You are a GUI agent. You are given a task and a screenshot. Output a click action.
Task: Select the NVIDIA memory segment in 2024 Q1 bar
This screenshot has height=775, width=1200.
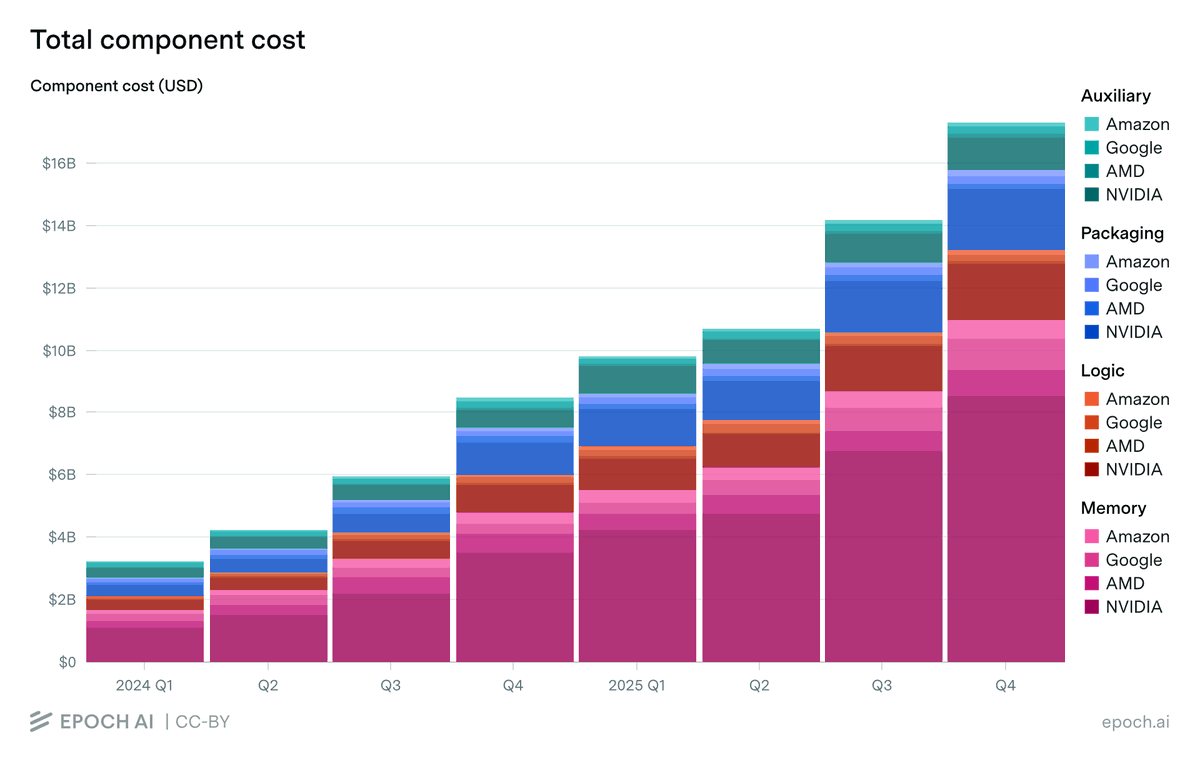145,645
